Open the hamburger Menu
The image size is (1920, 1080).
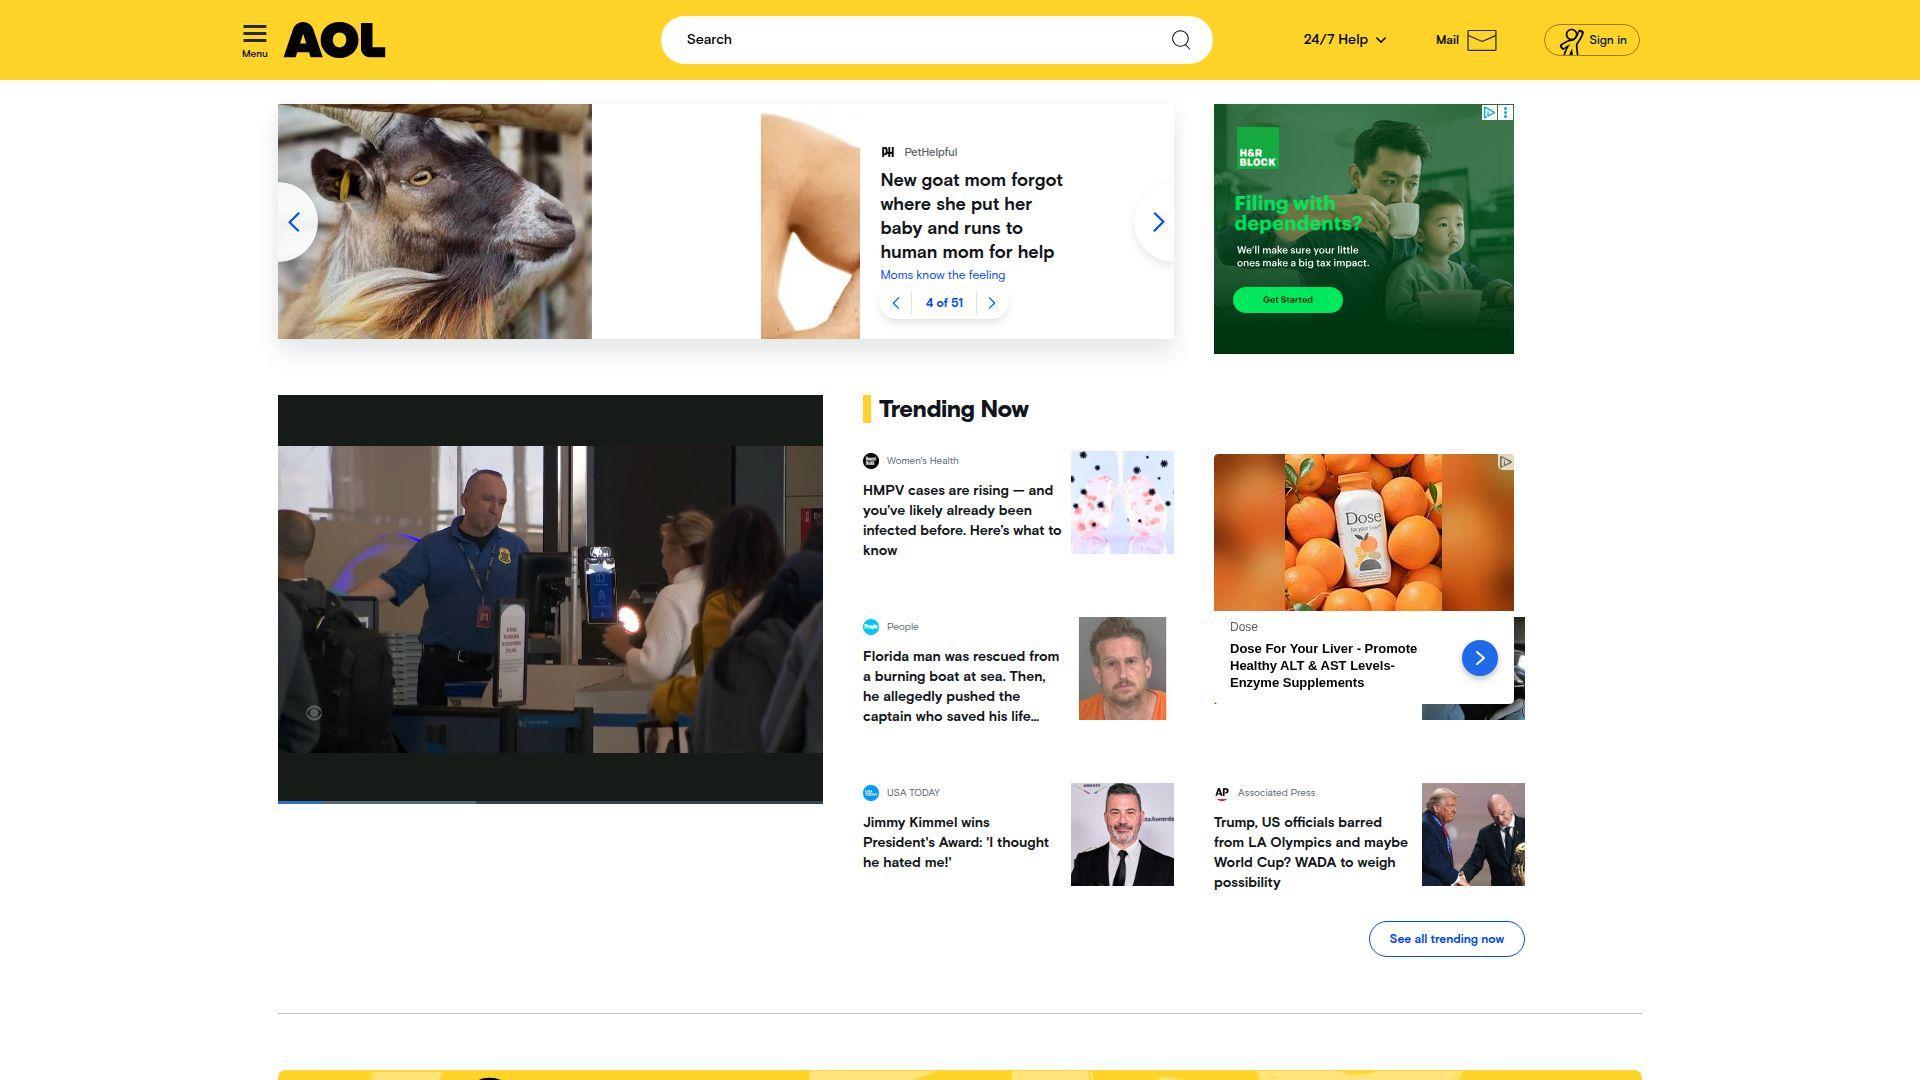pyautogui.click(x=254, y=39)
